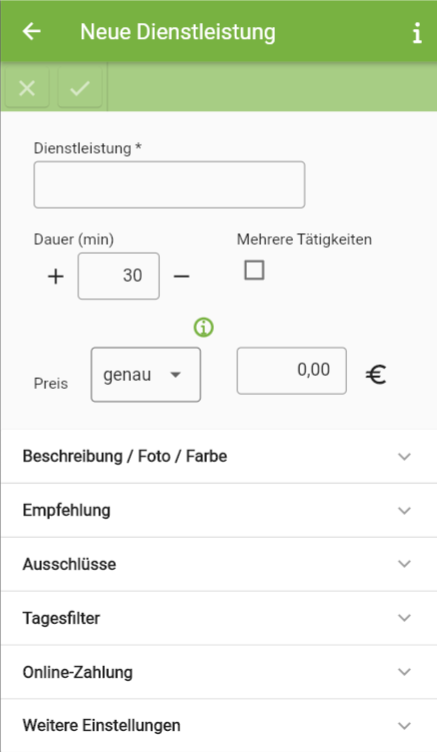Open the info icon in header
Viewport: 437px width, 752px height.
[417, 33]
